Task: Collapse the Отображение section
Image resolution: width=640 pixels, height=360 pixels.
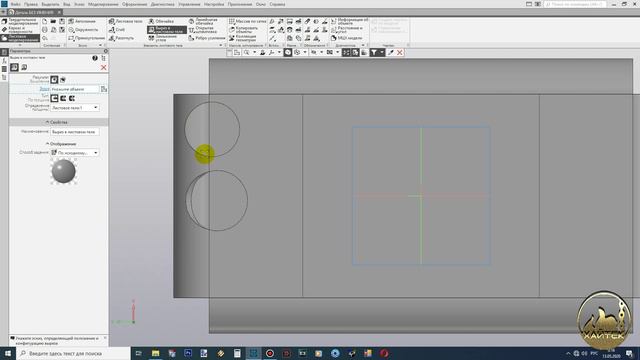Action: [x=60, y=144]
